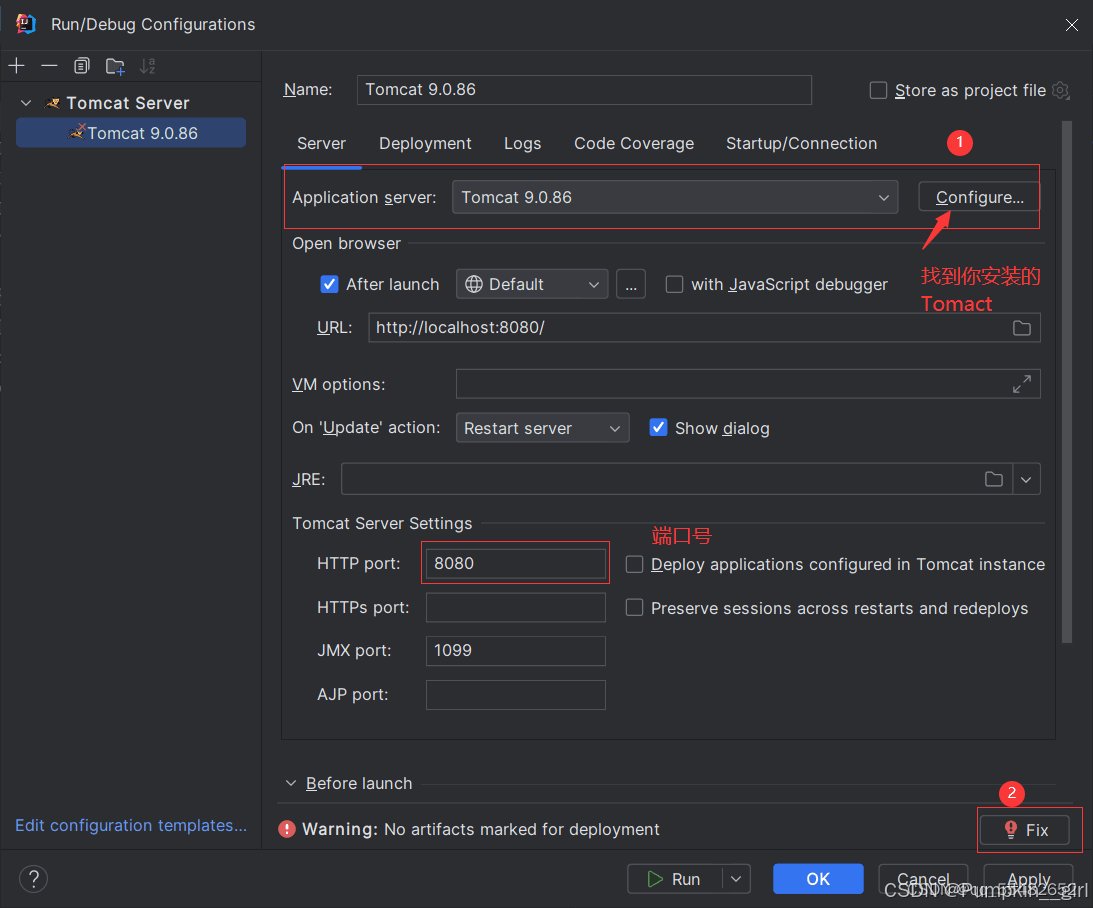This screenshot has height=908, width=1093.
Task: Collapse the Before launch section
Action: point(291,783)
